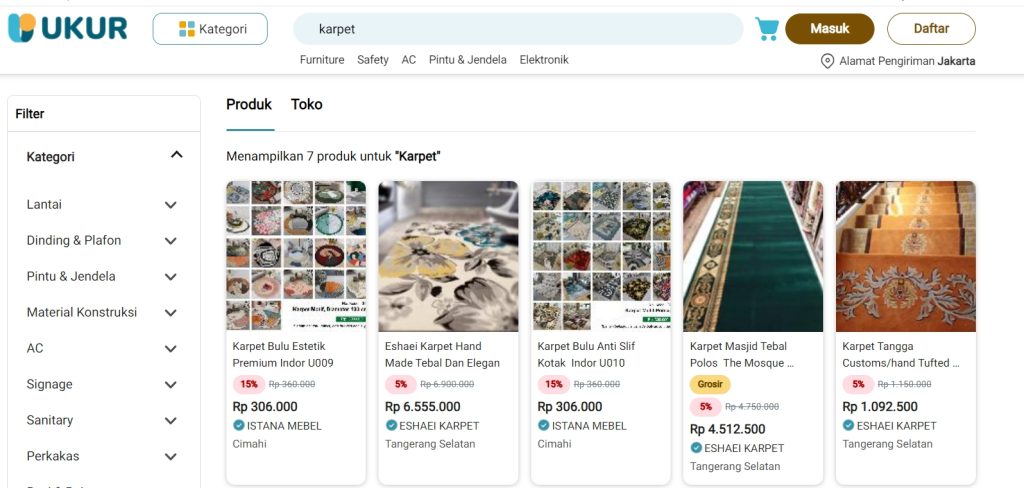1024x488 pixels.
Task: Expand the Lantai category
Action: tap(171, 205)
